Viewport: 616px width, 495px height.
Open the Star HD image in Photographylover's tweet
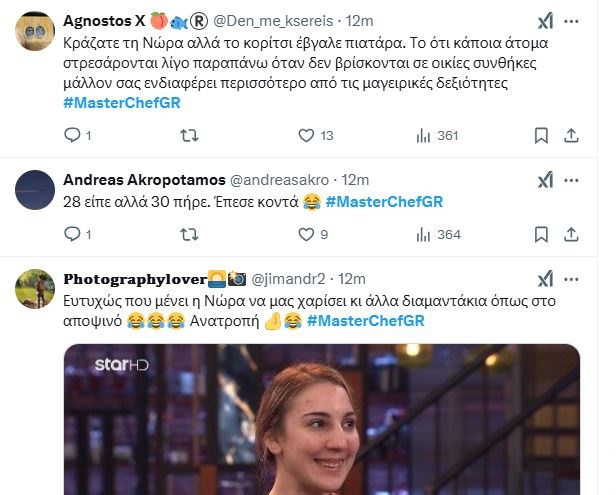[322, 420]
